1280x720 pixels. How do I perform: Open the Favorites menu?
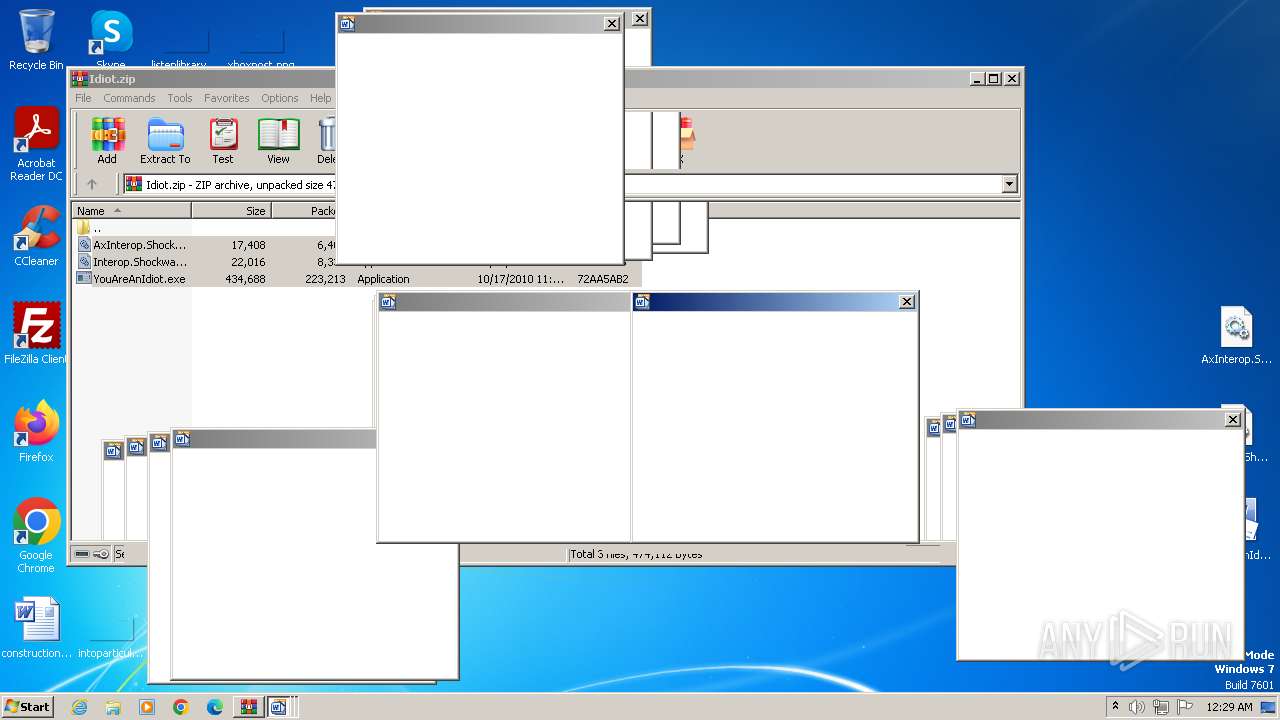click(x=227, y=98)
